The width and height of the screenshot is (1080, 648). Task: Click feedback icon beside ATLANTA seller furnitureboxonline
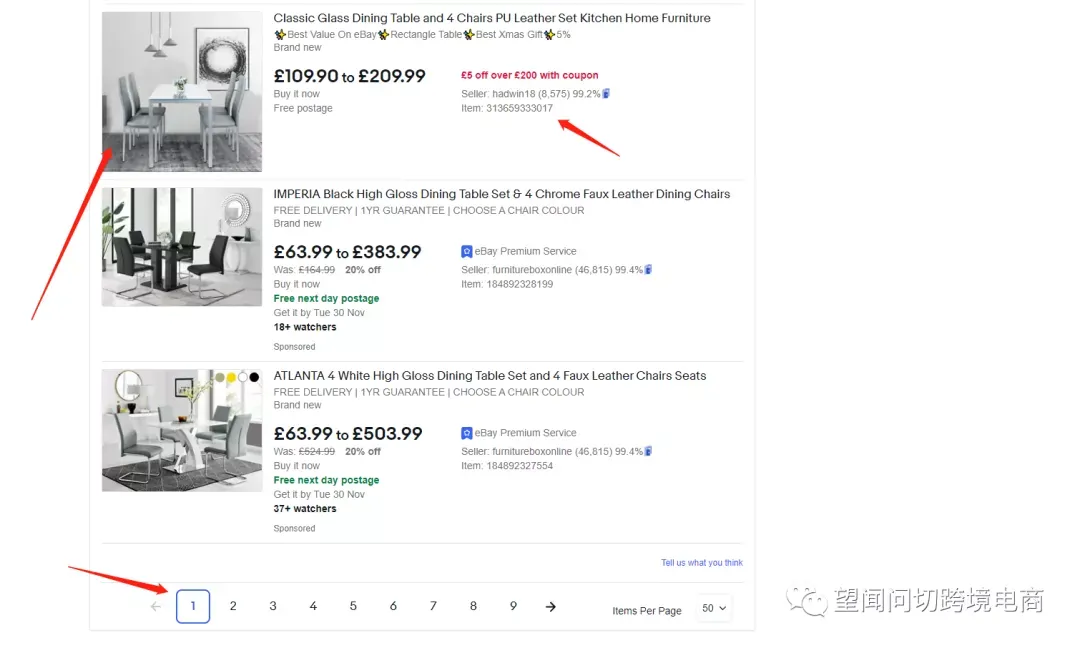[648, 451]
